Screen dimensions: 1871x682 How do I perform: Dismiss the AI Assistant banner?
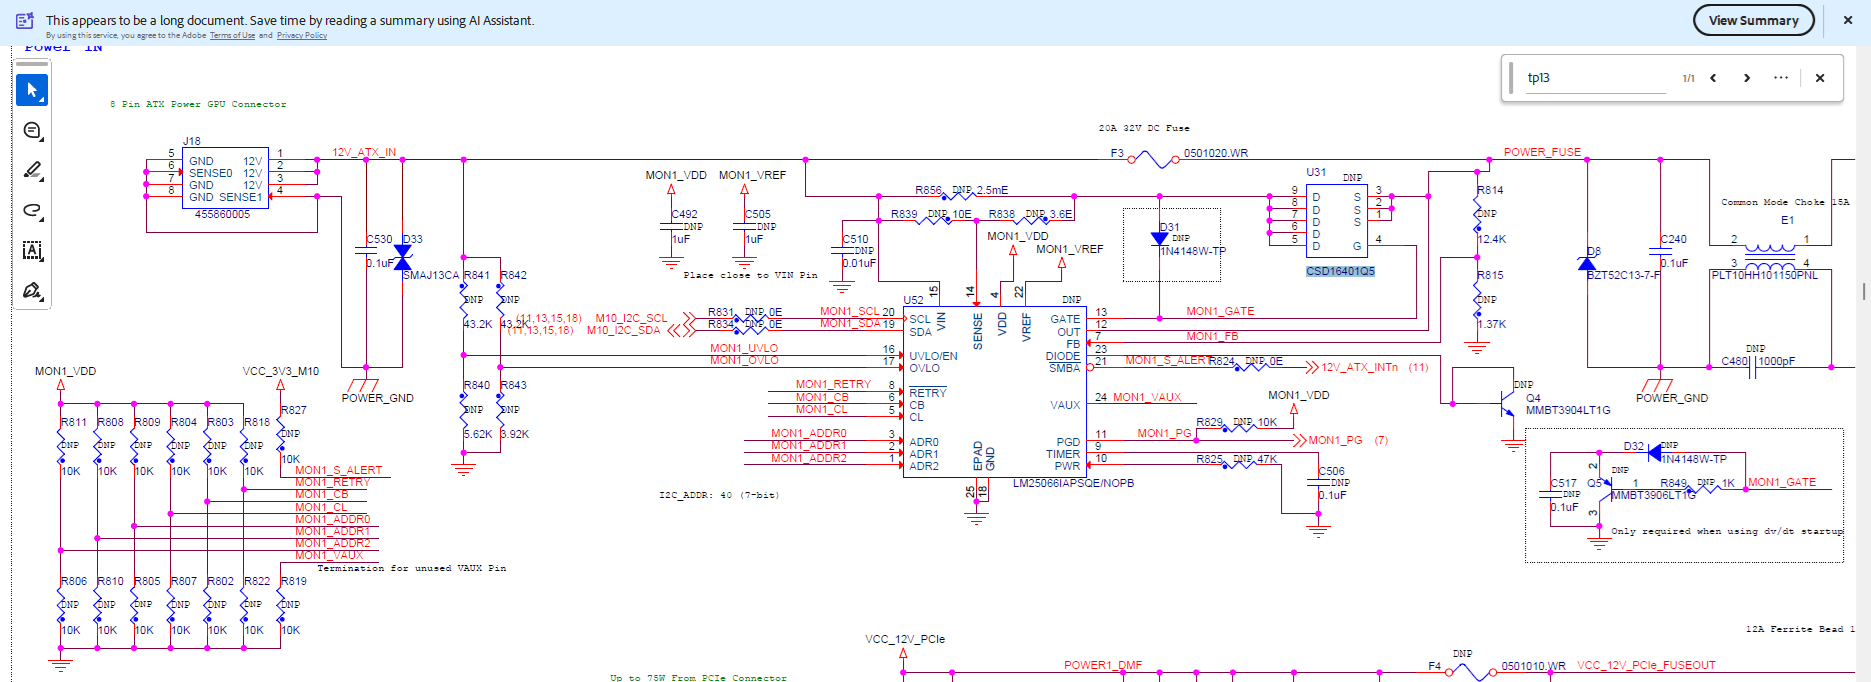[x=1848, y=20]
